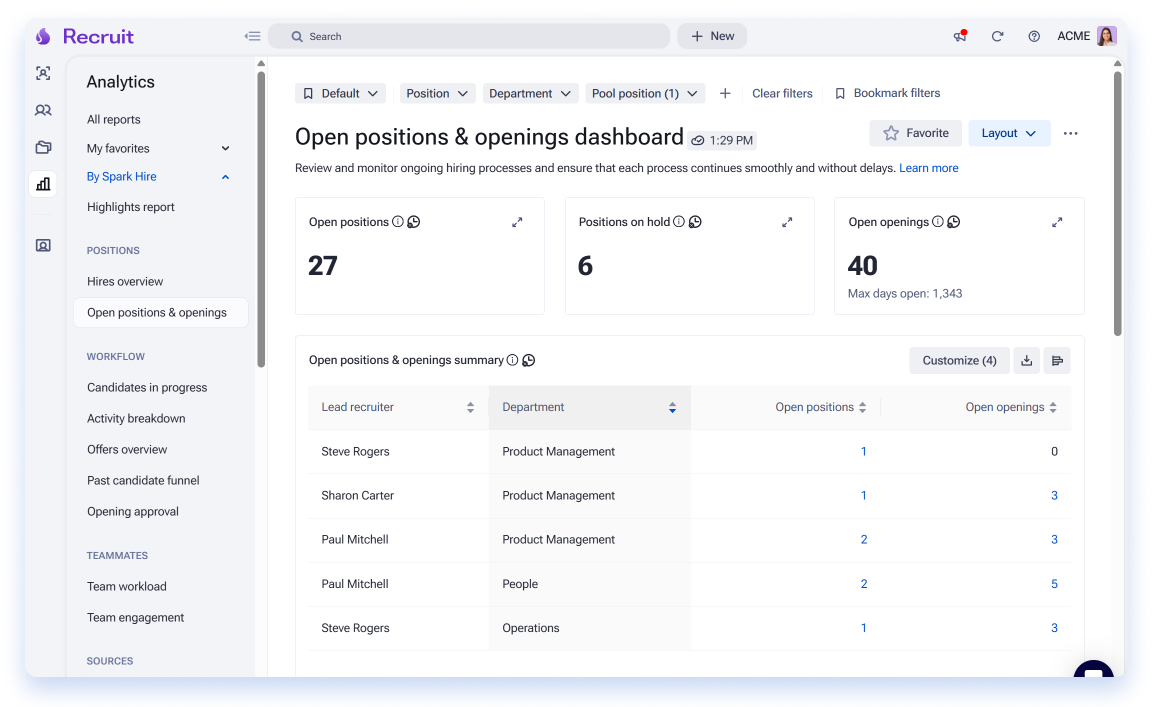Open Team engagement report

coord(135,617)
